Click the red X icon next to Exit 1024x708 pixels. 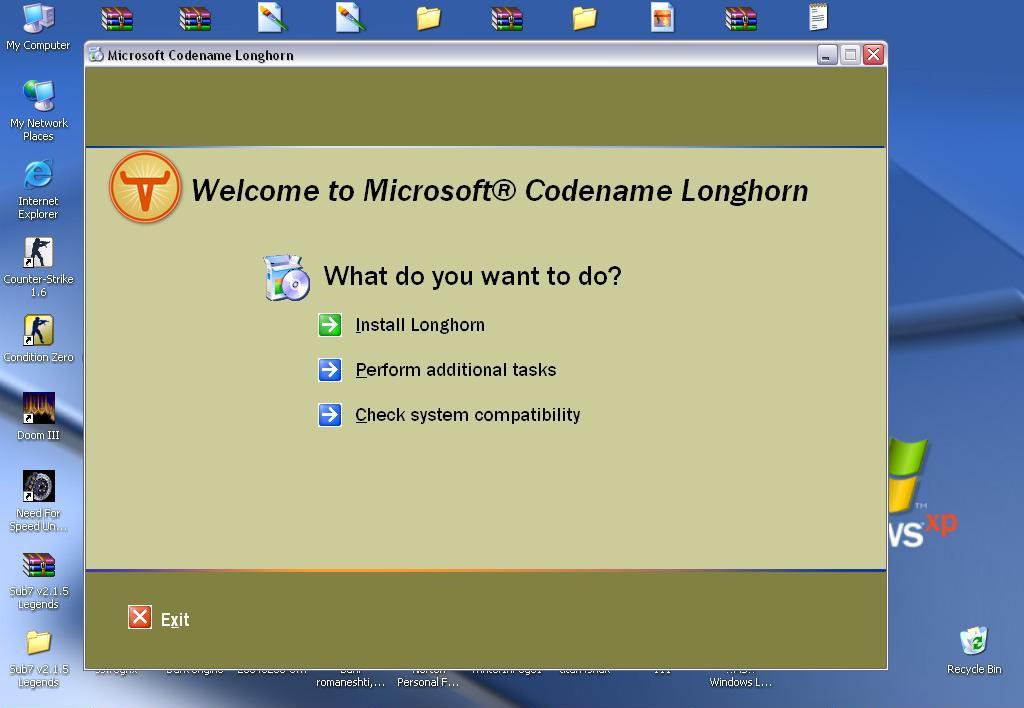click(140, 617)
